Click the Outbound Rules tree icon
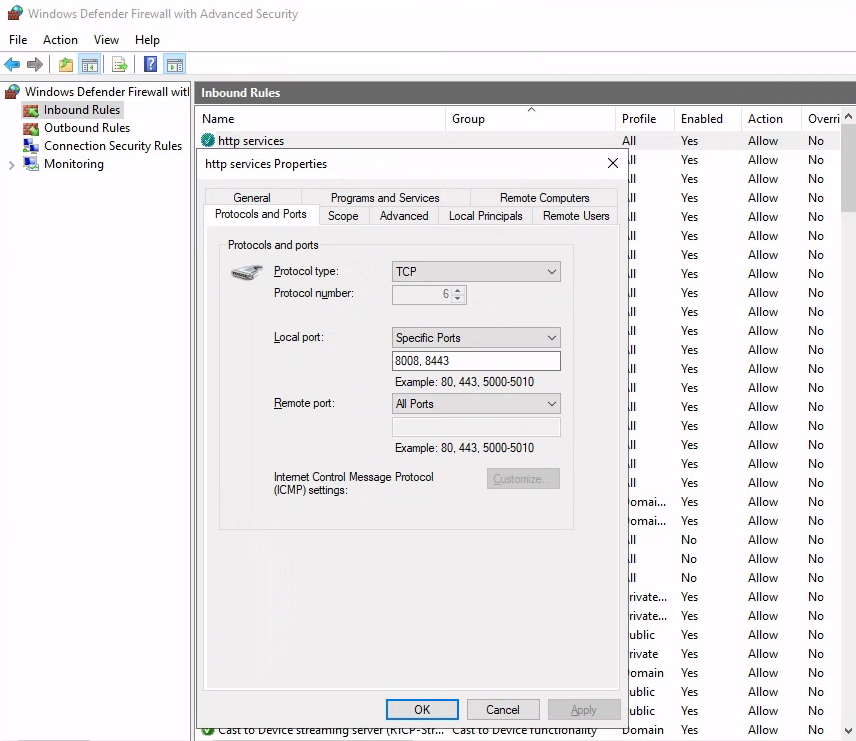Screen dimensions: 856x741 [31, 128]
